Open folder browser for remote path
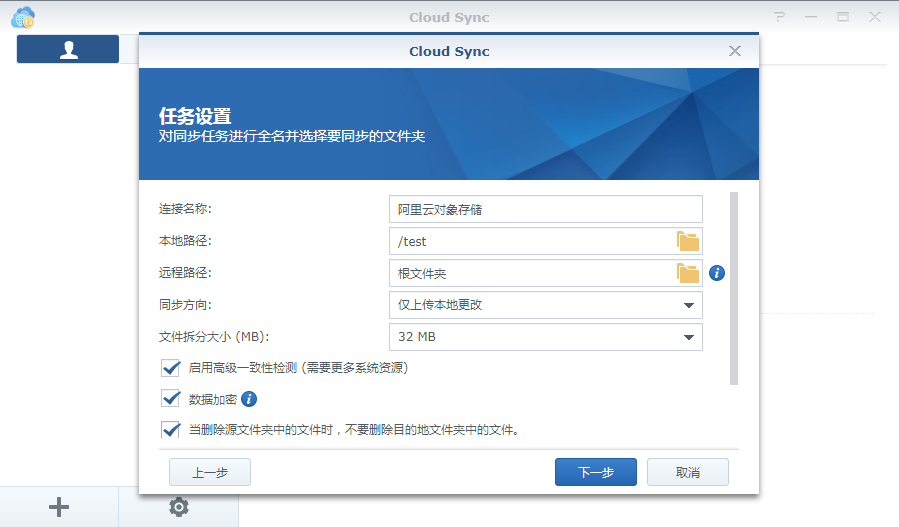The height and width of the screenshot is (527, 899). (688, 273)
